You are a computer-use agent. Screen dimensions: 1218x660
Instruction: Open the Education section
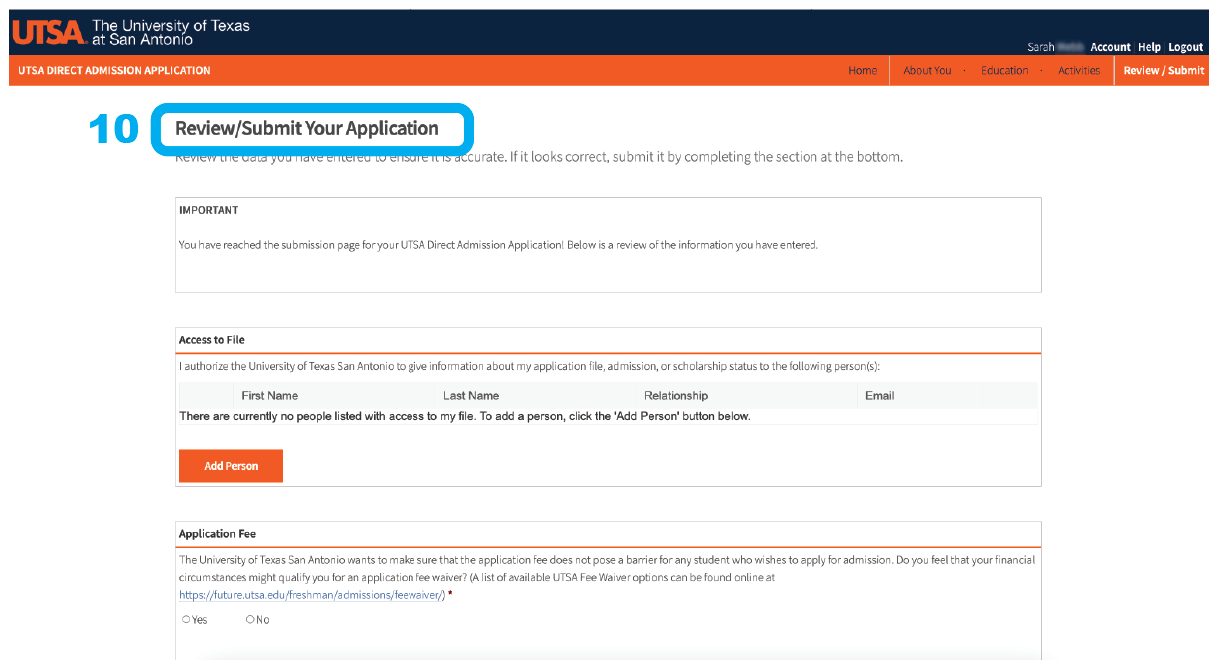[x=1004, y=70]
